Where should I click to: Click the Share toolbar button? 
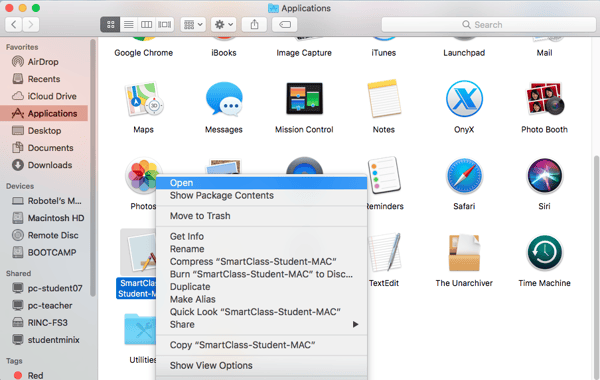pos(254,24)
